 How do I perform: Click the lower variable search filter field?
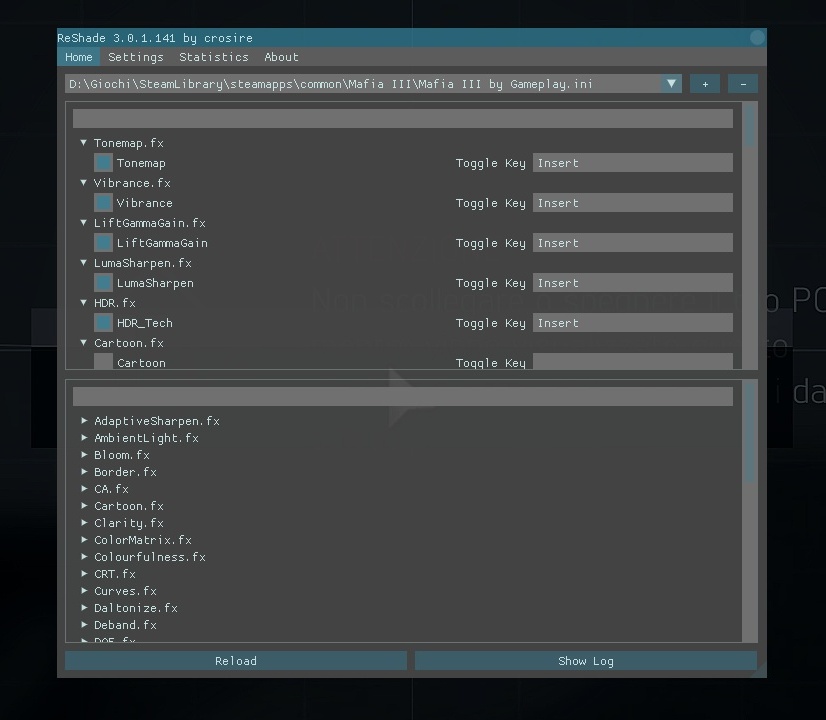(402, 397)
